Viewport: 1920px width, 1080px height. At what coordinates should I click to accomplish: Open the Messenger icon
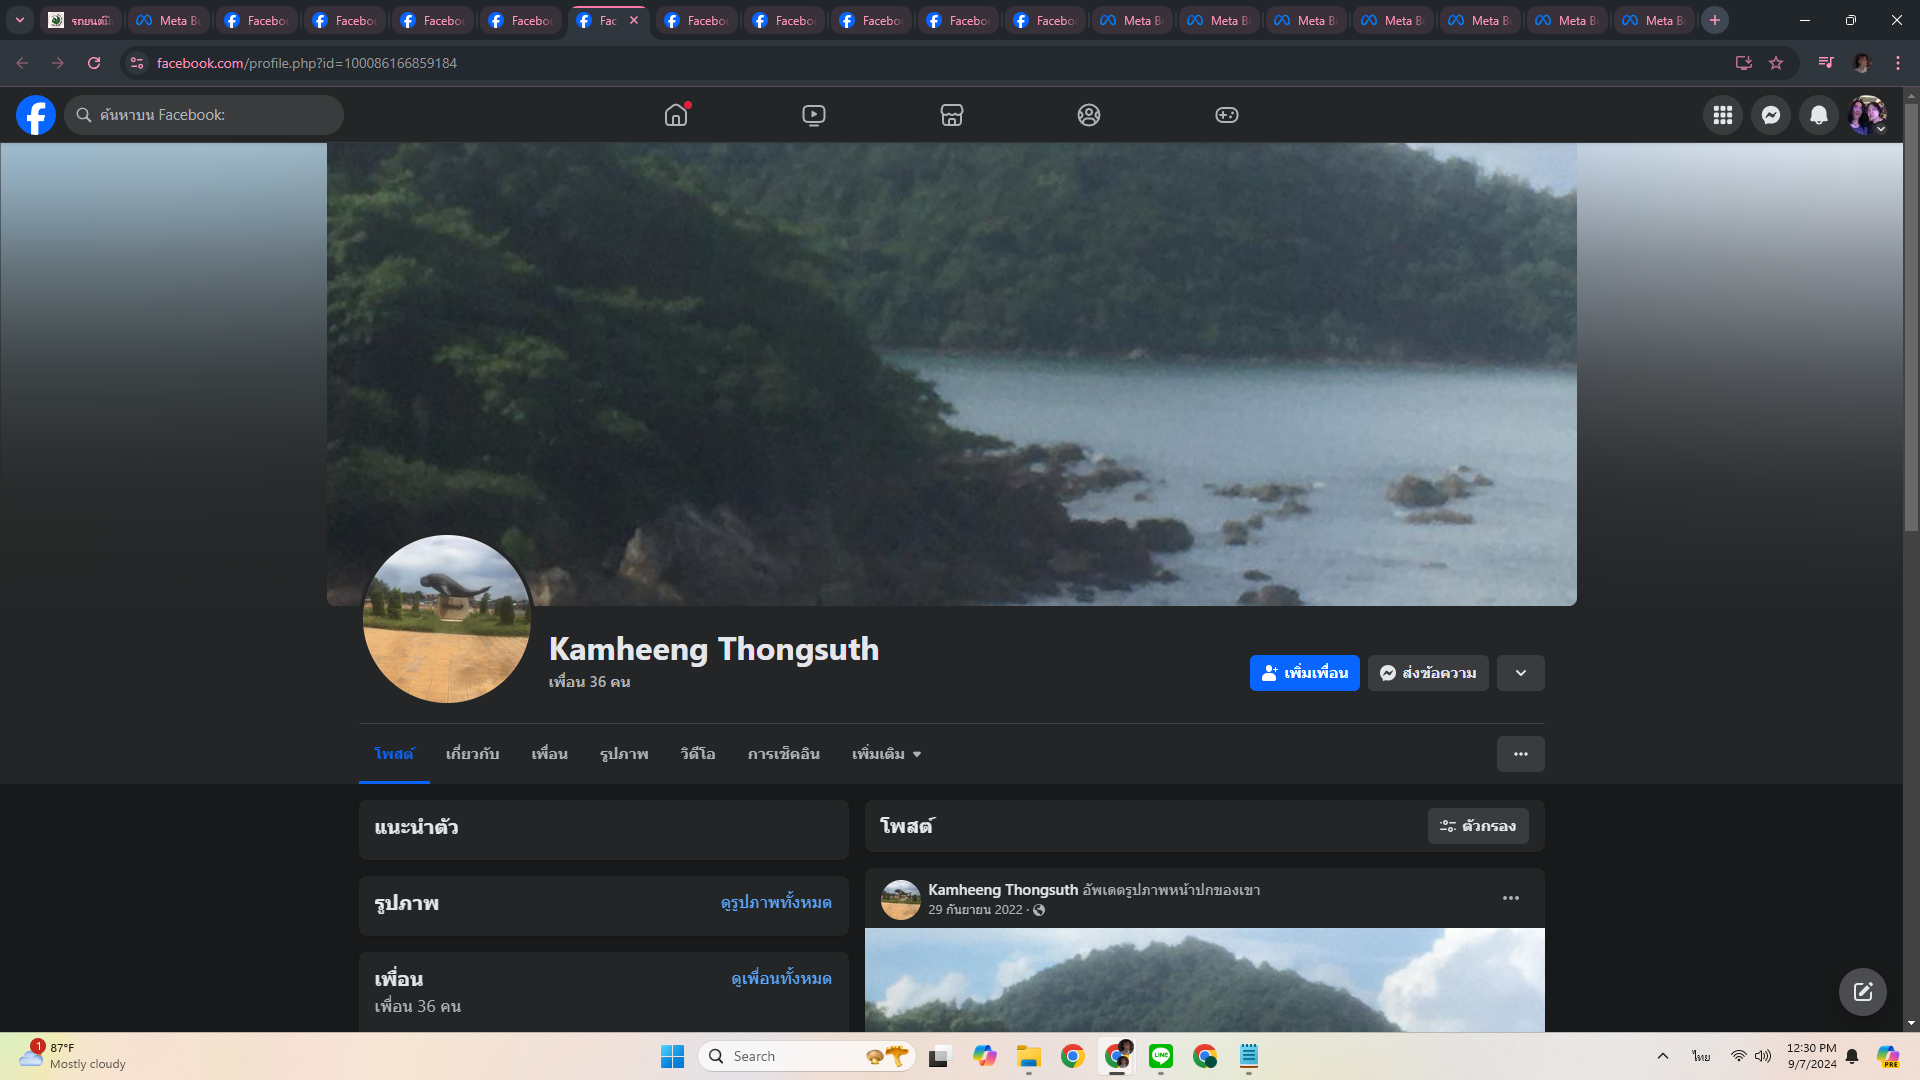point(1770,115)
